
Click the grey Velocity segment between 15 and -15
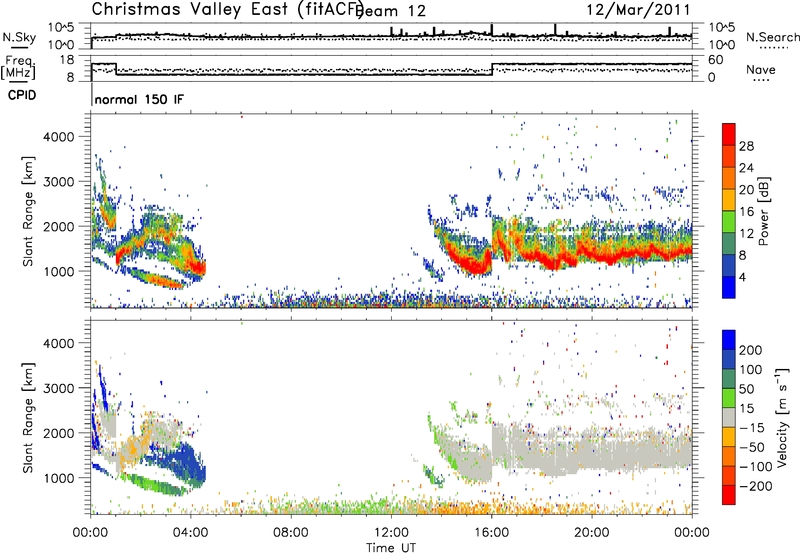tap(729, 418)
